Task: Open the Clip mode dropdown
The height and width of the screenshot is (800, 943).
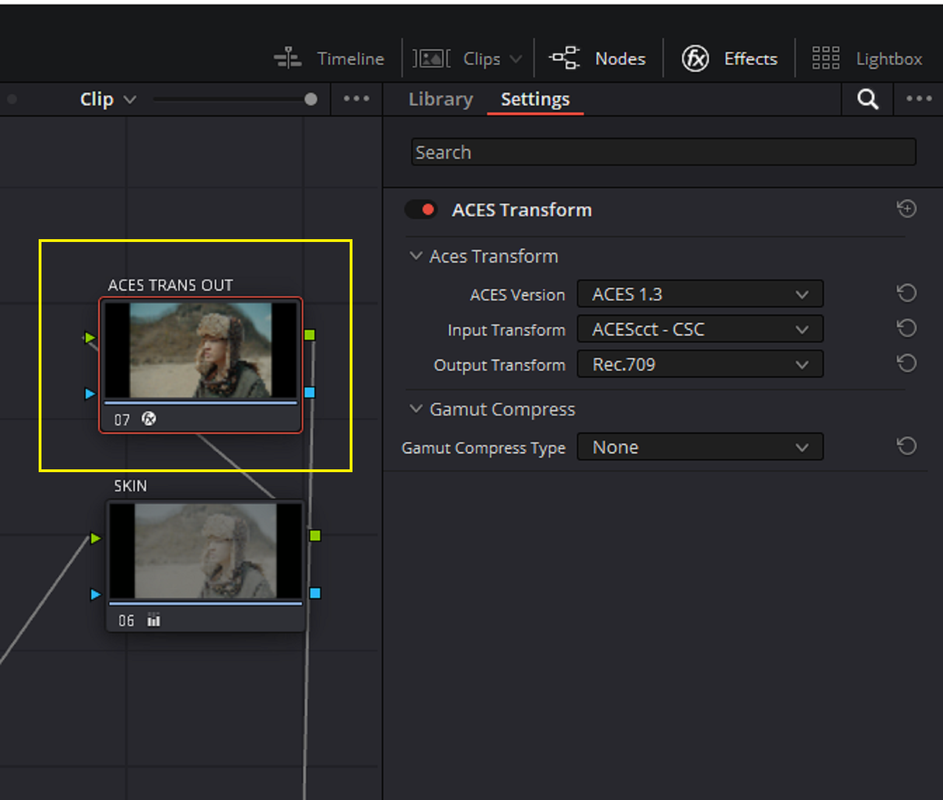Action: coord(108,99)
